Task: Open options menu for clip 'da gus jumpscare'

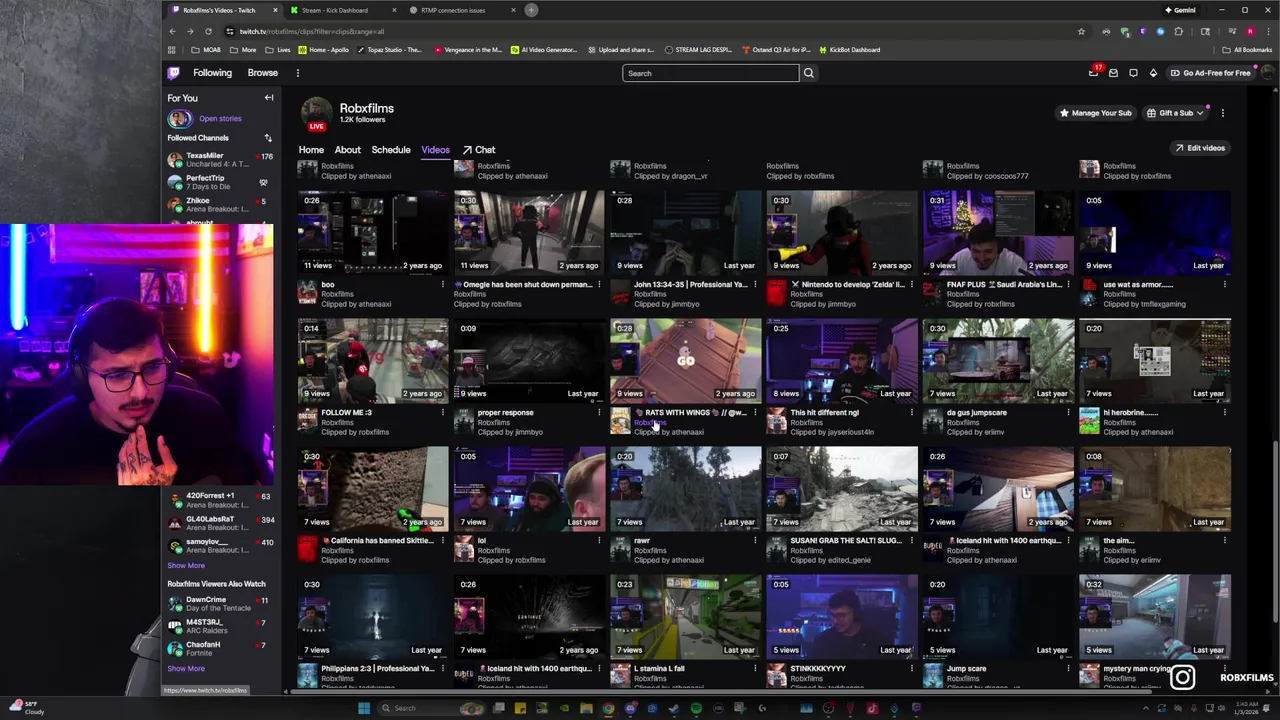Action: pos(1068,413)
